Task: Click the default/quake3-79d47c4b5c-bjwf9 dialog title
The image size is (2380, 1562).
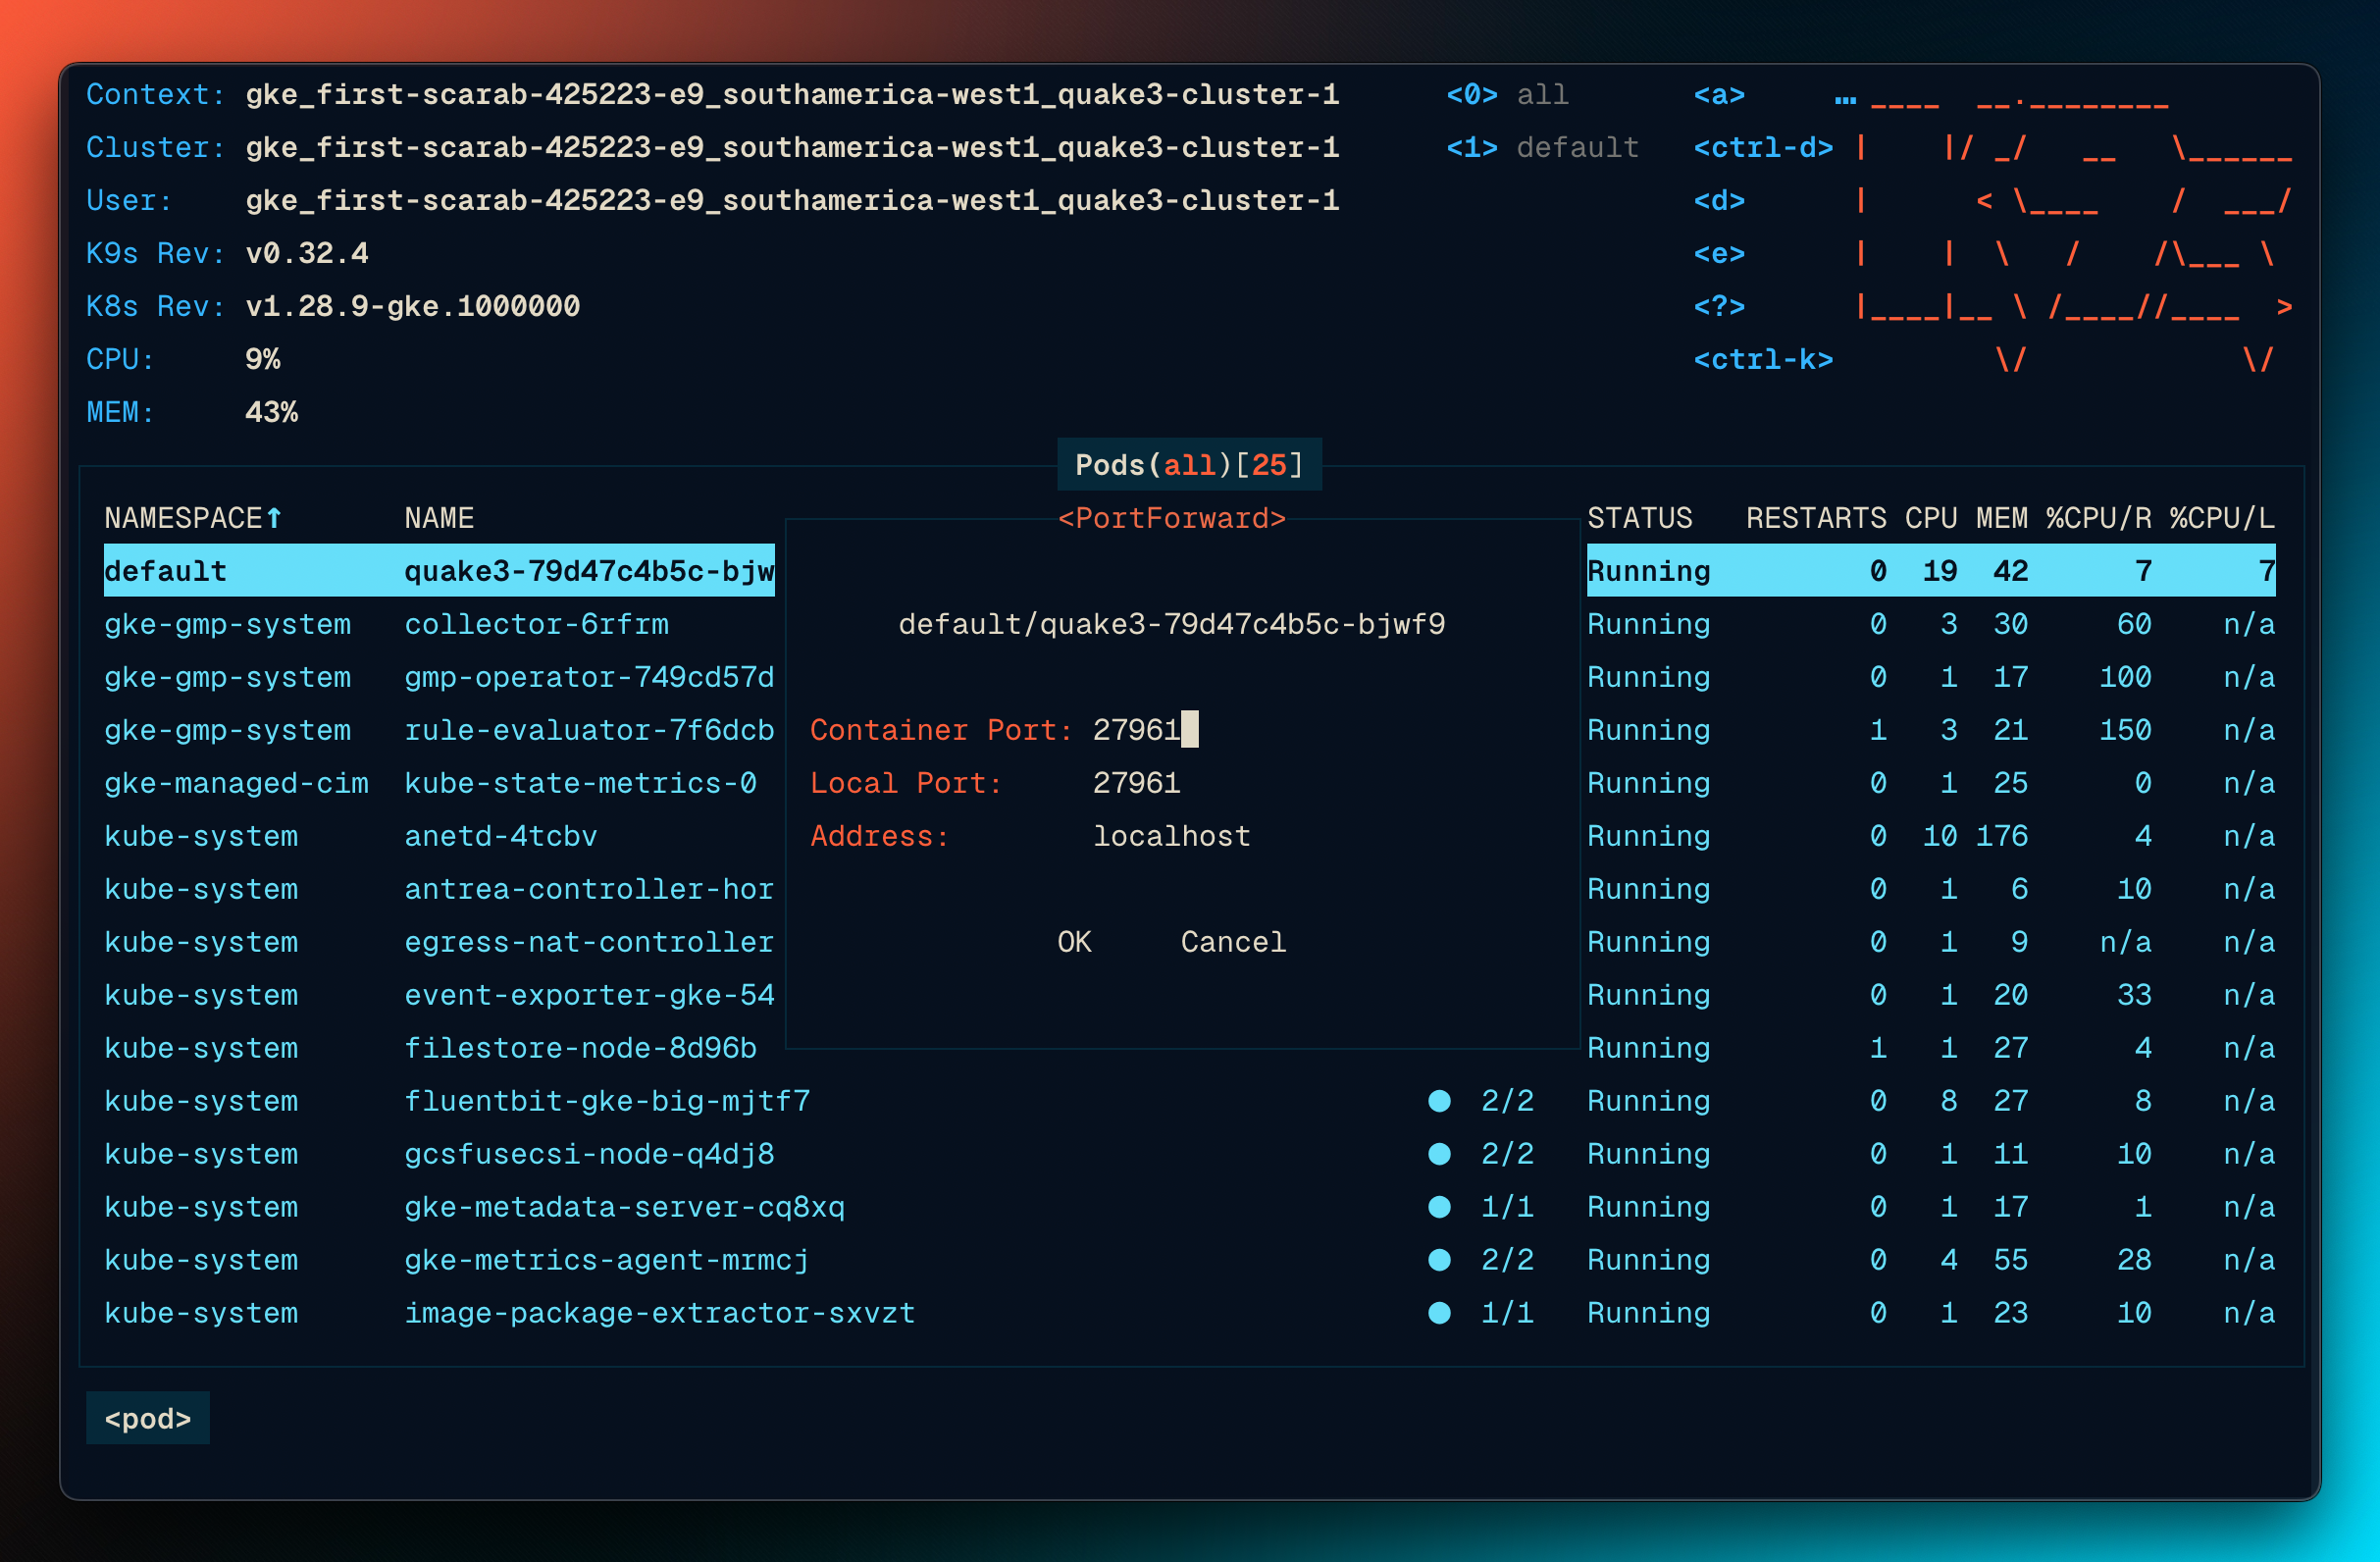Action: pos(1171,624)
